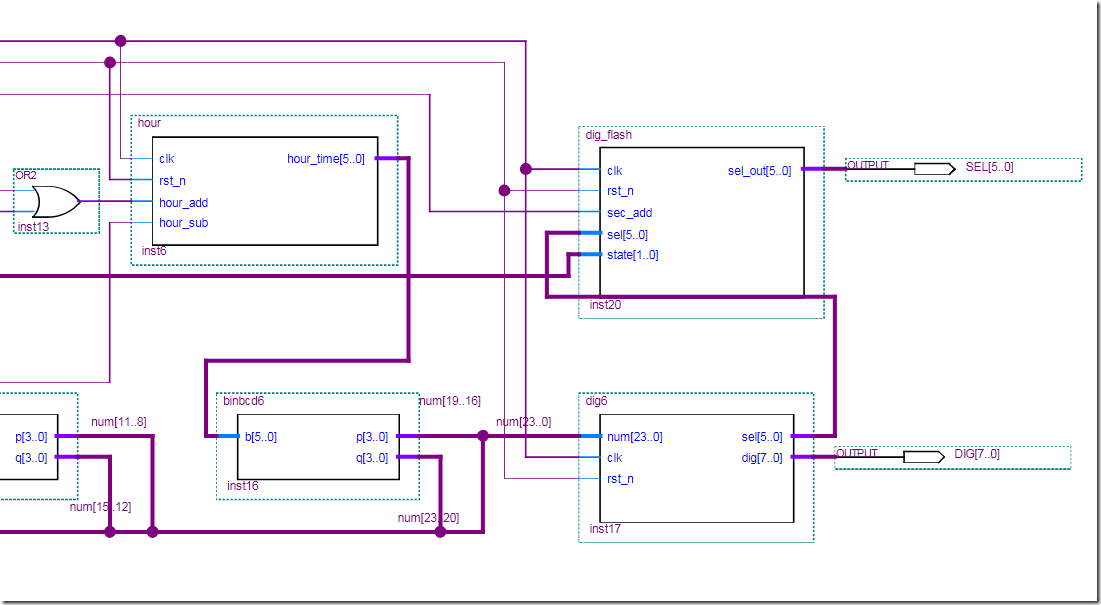1101x605 pixels.
Task: Click the OR2 gate type label
Action: click(27, 175)
